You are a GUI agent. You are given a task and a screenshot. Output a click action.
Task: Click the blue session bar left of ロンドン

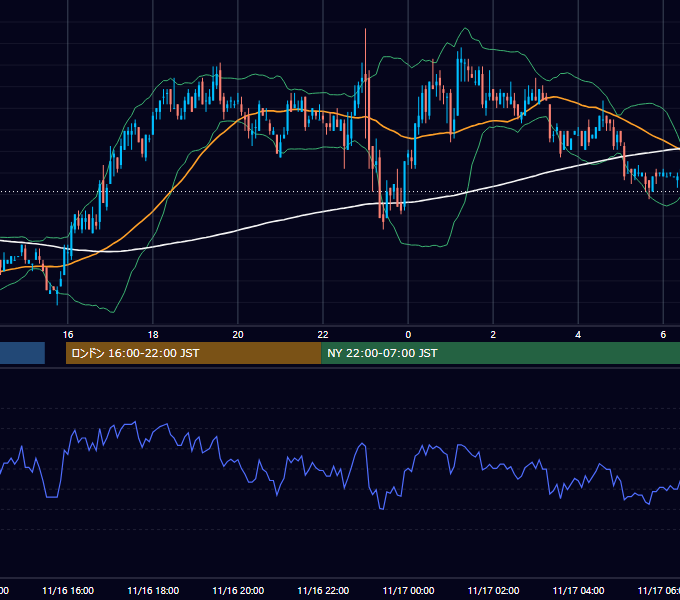[22, 353]
